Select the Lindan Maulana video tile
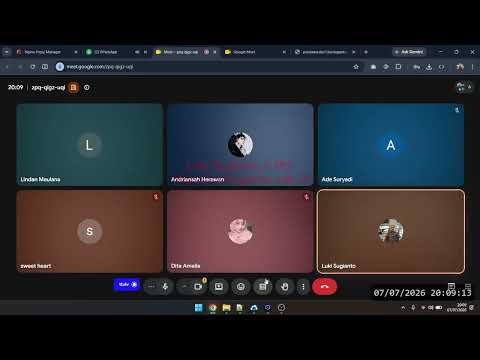This screenshot has width=480, height=360. coord(89,145)
